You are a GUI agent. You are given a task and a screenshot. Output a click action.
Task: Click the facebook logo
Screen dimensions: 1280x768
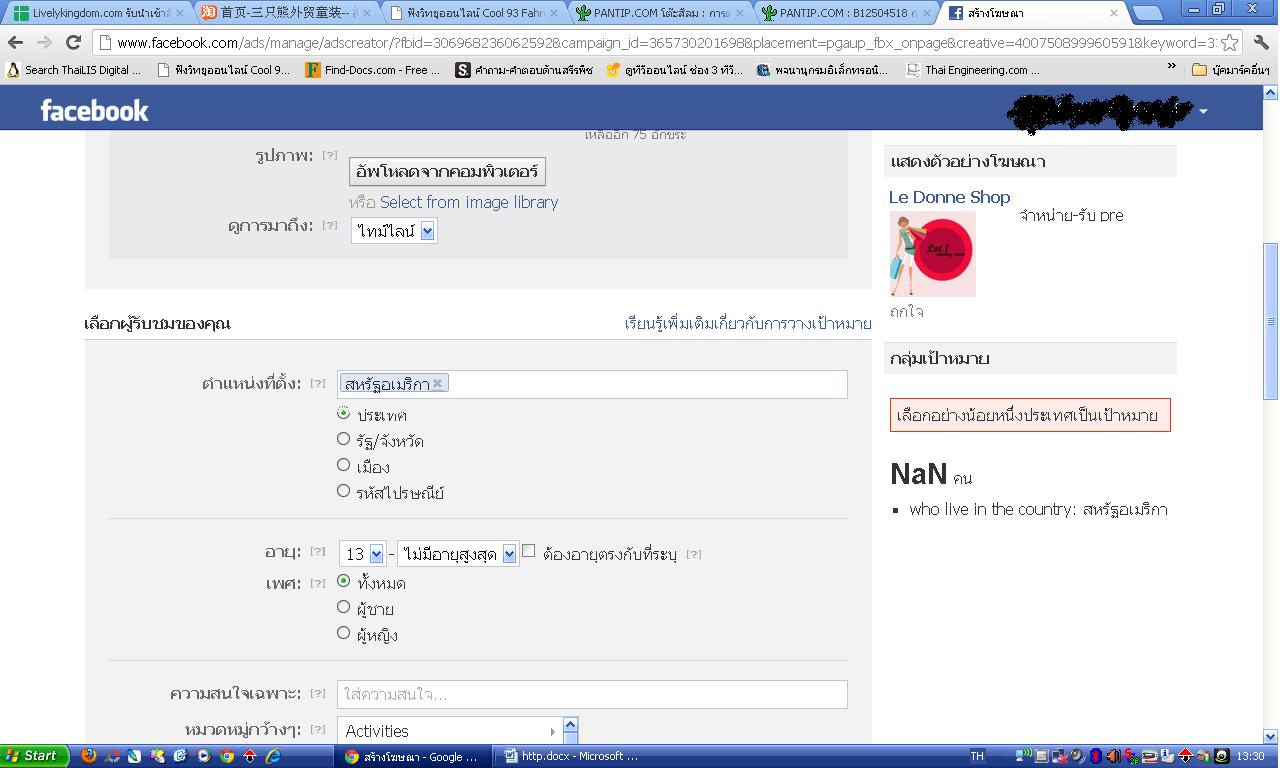[94, 110]
